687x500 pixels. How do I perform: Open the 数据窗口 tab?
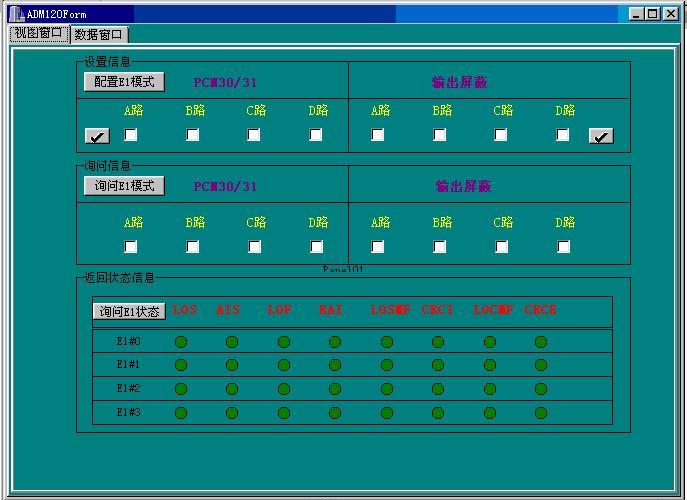100,34
